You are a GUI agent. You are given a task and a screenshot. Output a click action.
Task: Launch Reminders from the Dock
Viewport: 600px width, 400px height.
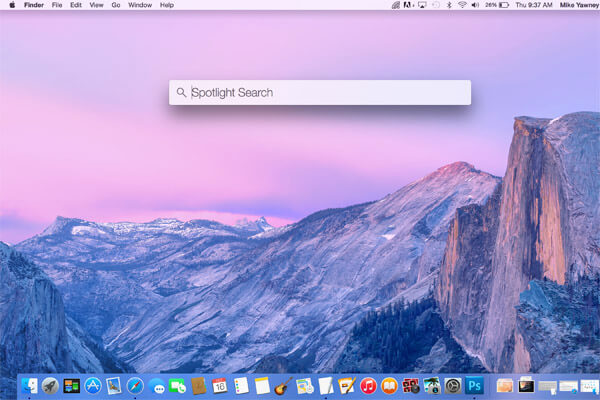click(241, 386)
